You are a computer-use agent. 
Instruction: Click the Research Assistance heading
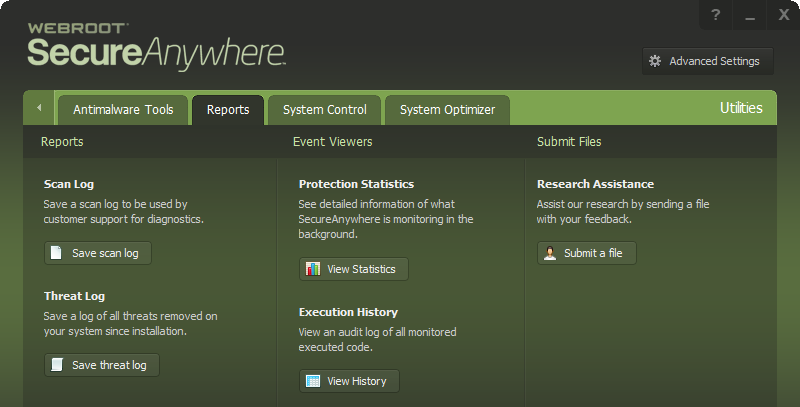pos(595,184)
